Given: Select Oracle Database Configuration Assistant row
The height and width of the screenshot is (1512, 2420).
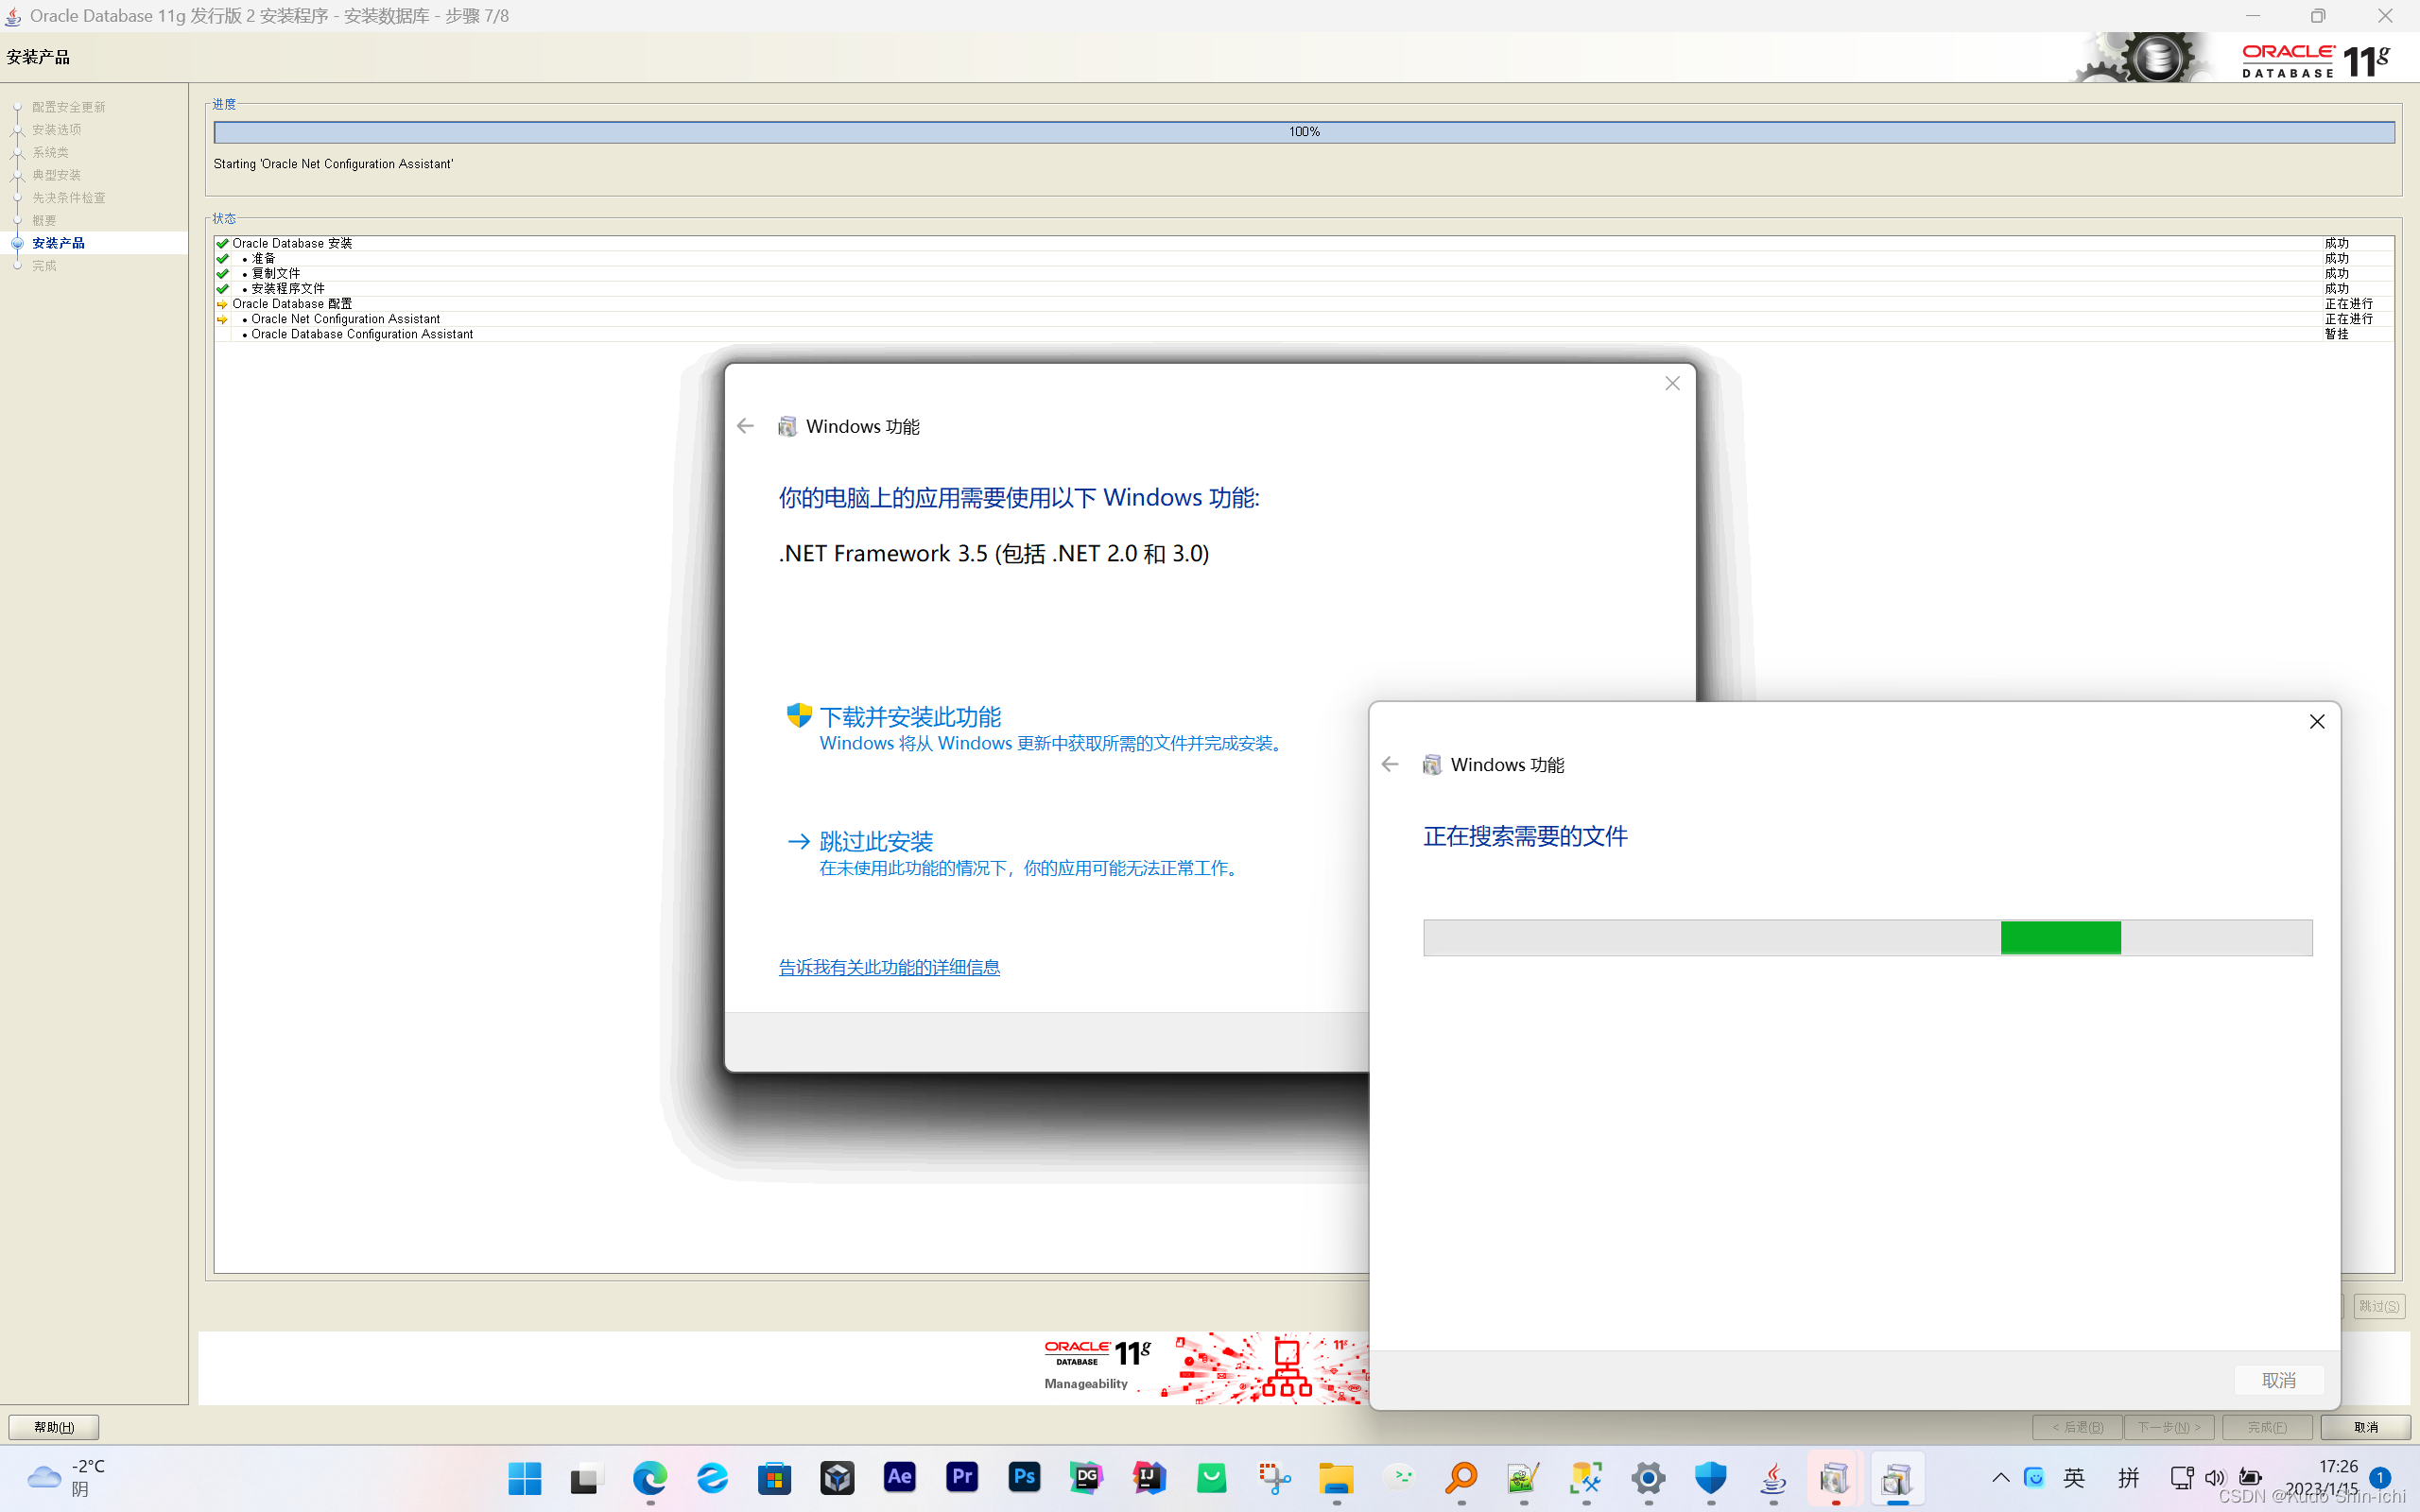Looking at the screenshot, I should point(1303,334).
